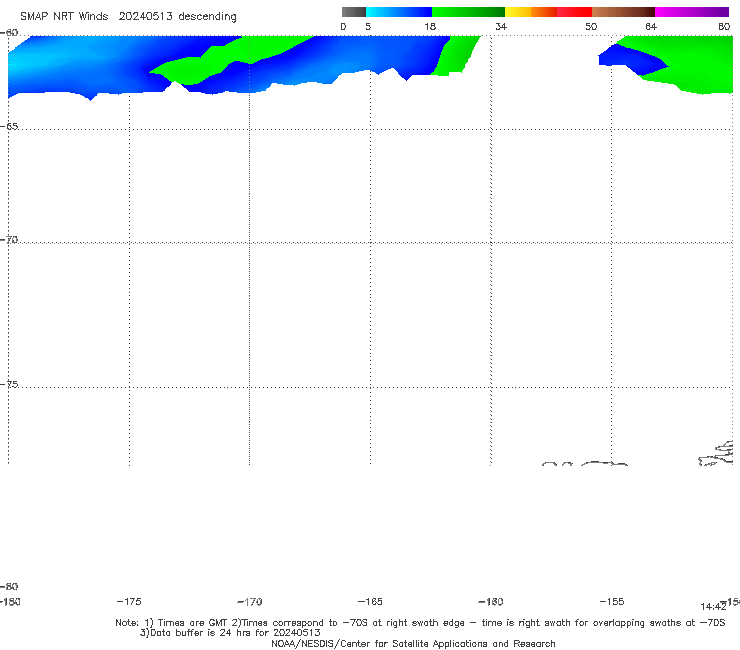Click the blue wind patch near -155 longitude
The height and width of the screenshot is (650, 740).
(x=632, y=59)
